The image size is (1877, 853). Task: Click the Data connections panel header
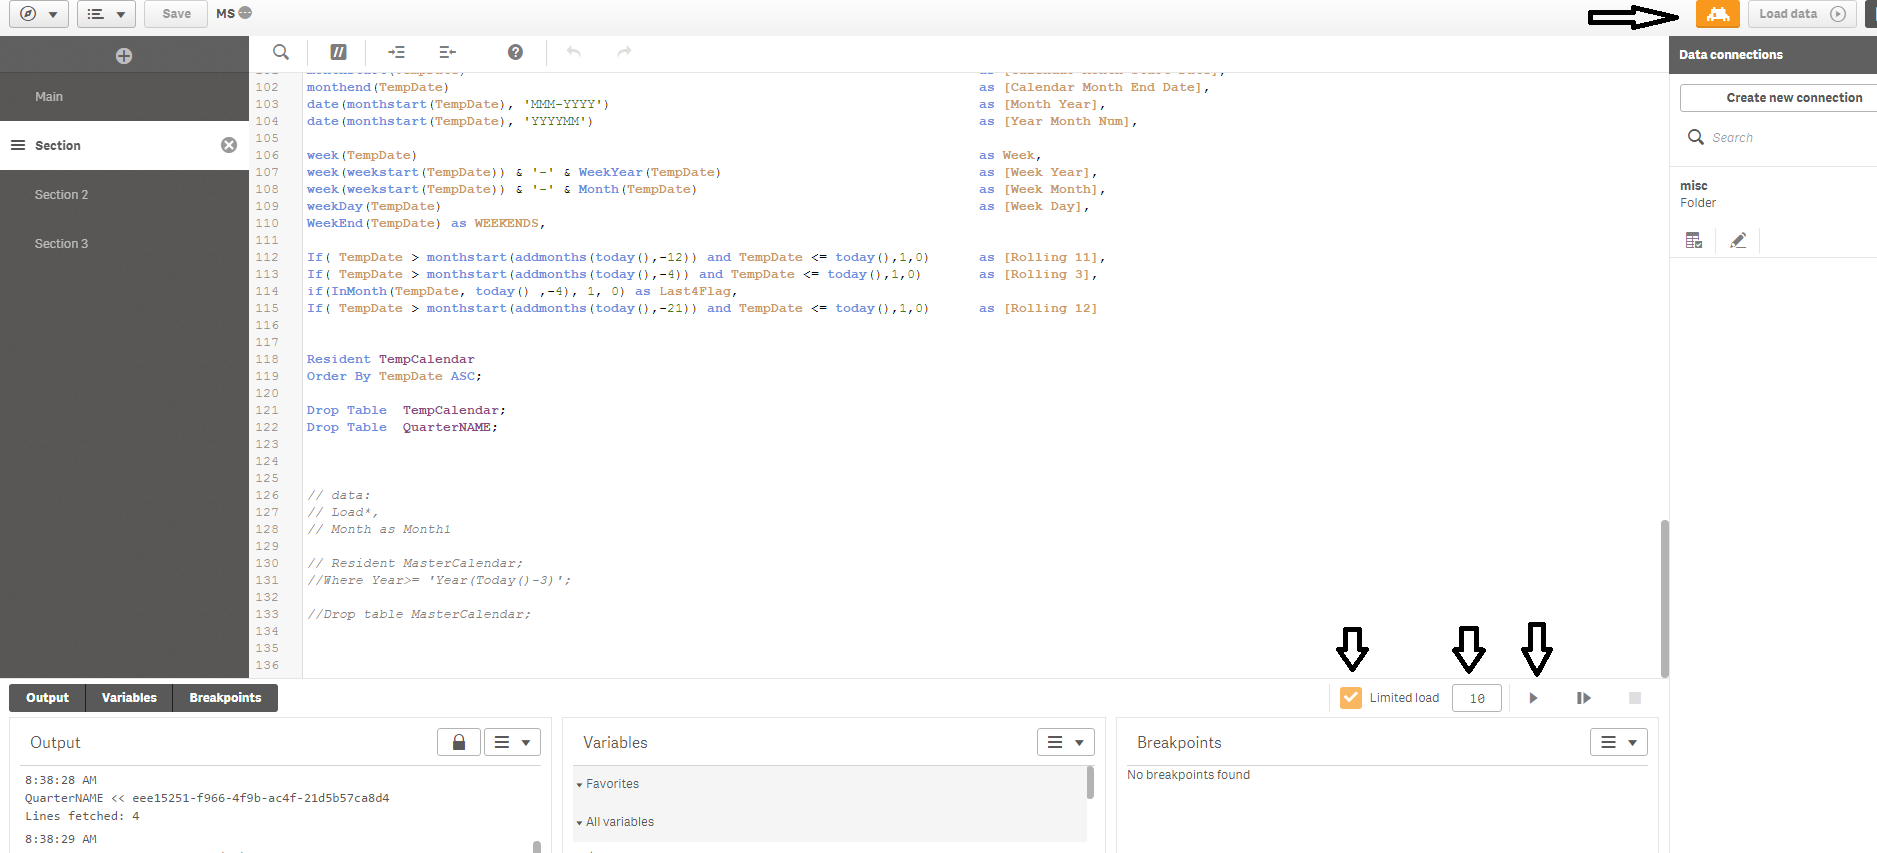coord(1773,55)
